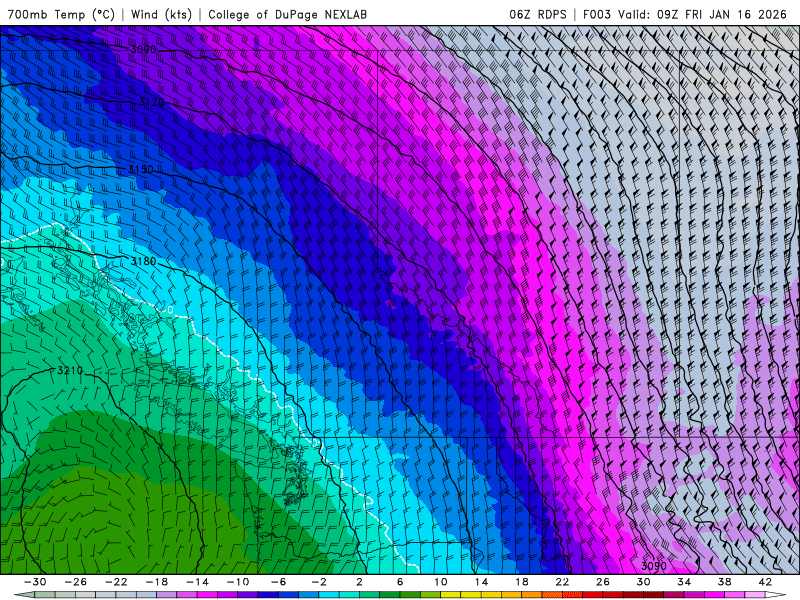Click the '0' freezing line label on the dashed contour
800x600 pixels.
pos(170,310)
